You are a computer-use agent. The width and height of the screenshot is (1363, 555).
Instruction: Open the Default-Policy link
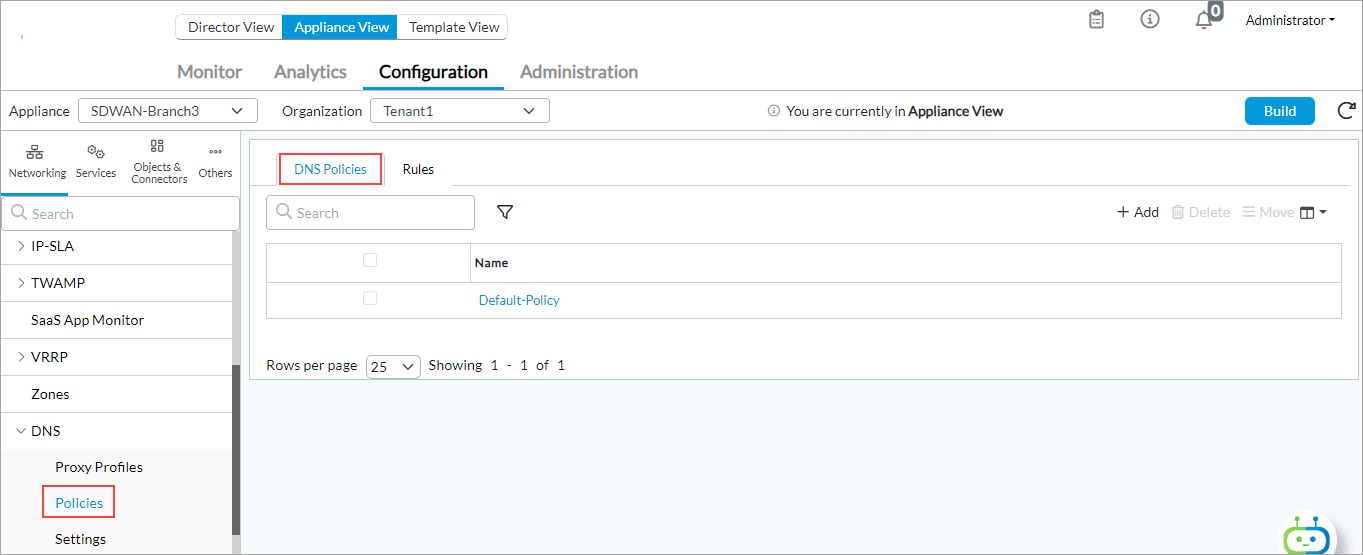coord(519,300)
